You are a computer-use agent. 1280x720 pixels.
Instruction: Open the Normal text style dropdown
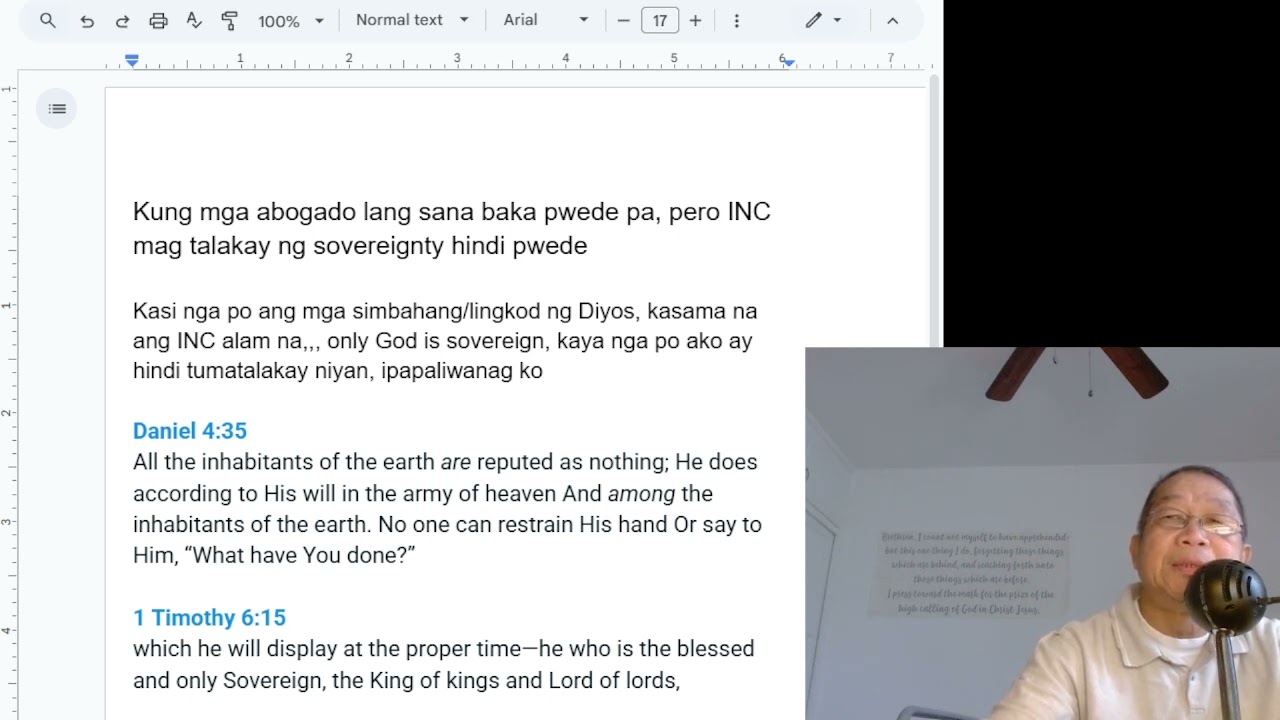pyautogui.click(x=412, y=20)
